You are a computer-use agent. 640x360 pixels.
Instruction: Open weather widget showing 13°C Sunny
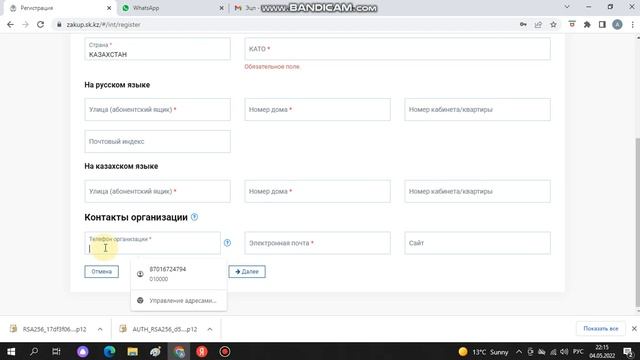[483, 351]
